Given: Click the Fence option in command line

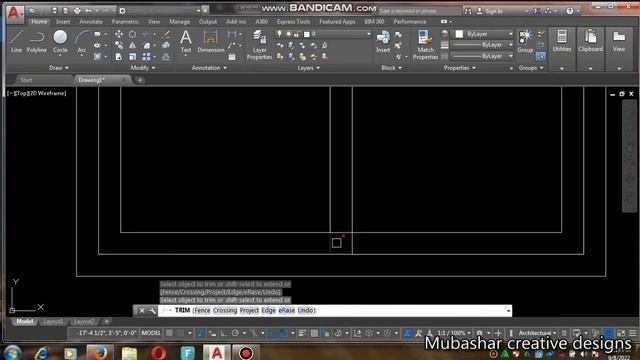Looking at the screenshot, I should [x=202, y=311].
